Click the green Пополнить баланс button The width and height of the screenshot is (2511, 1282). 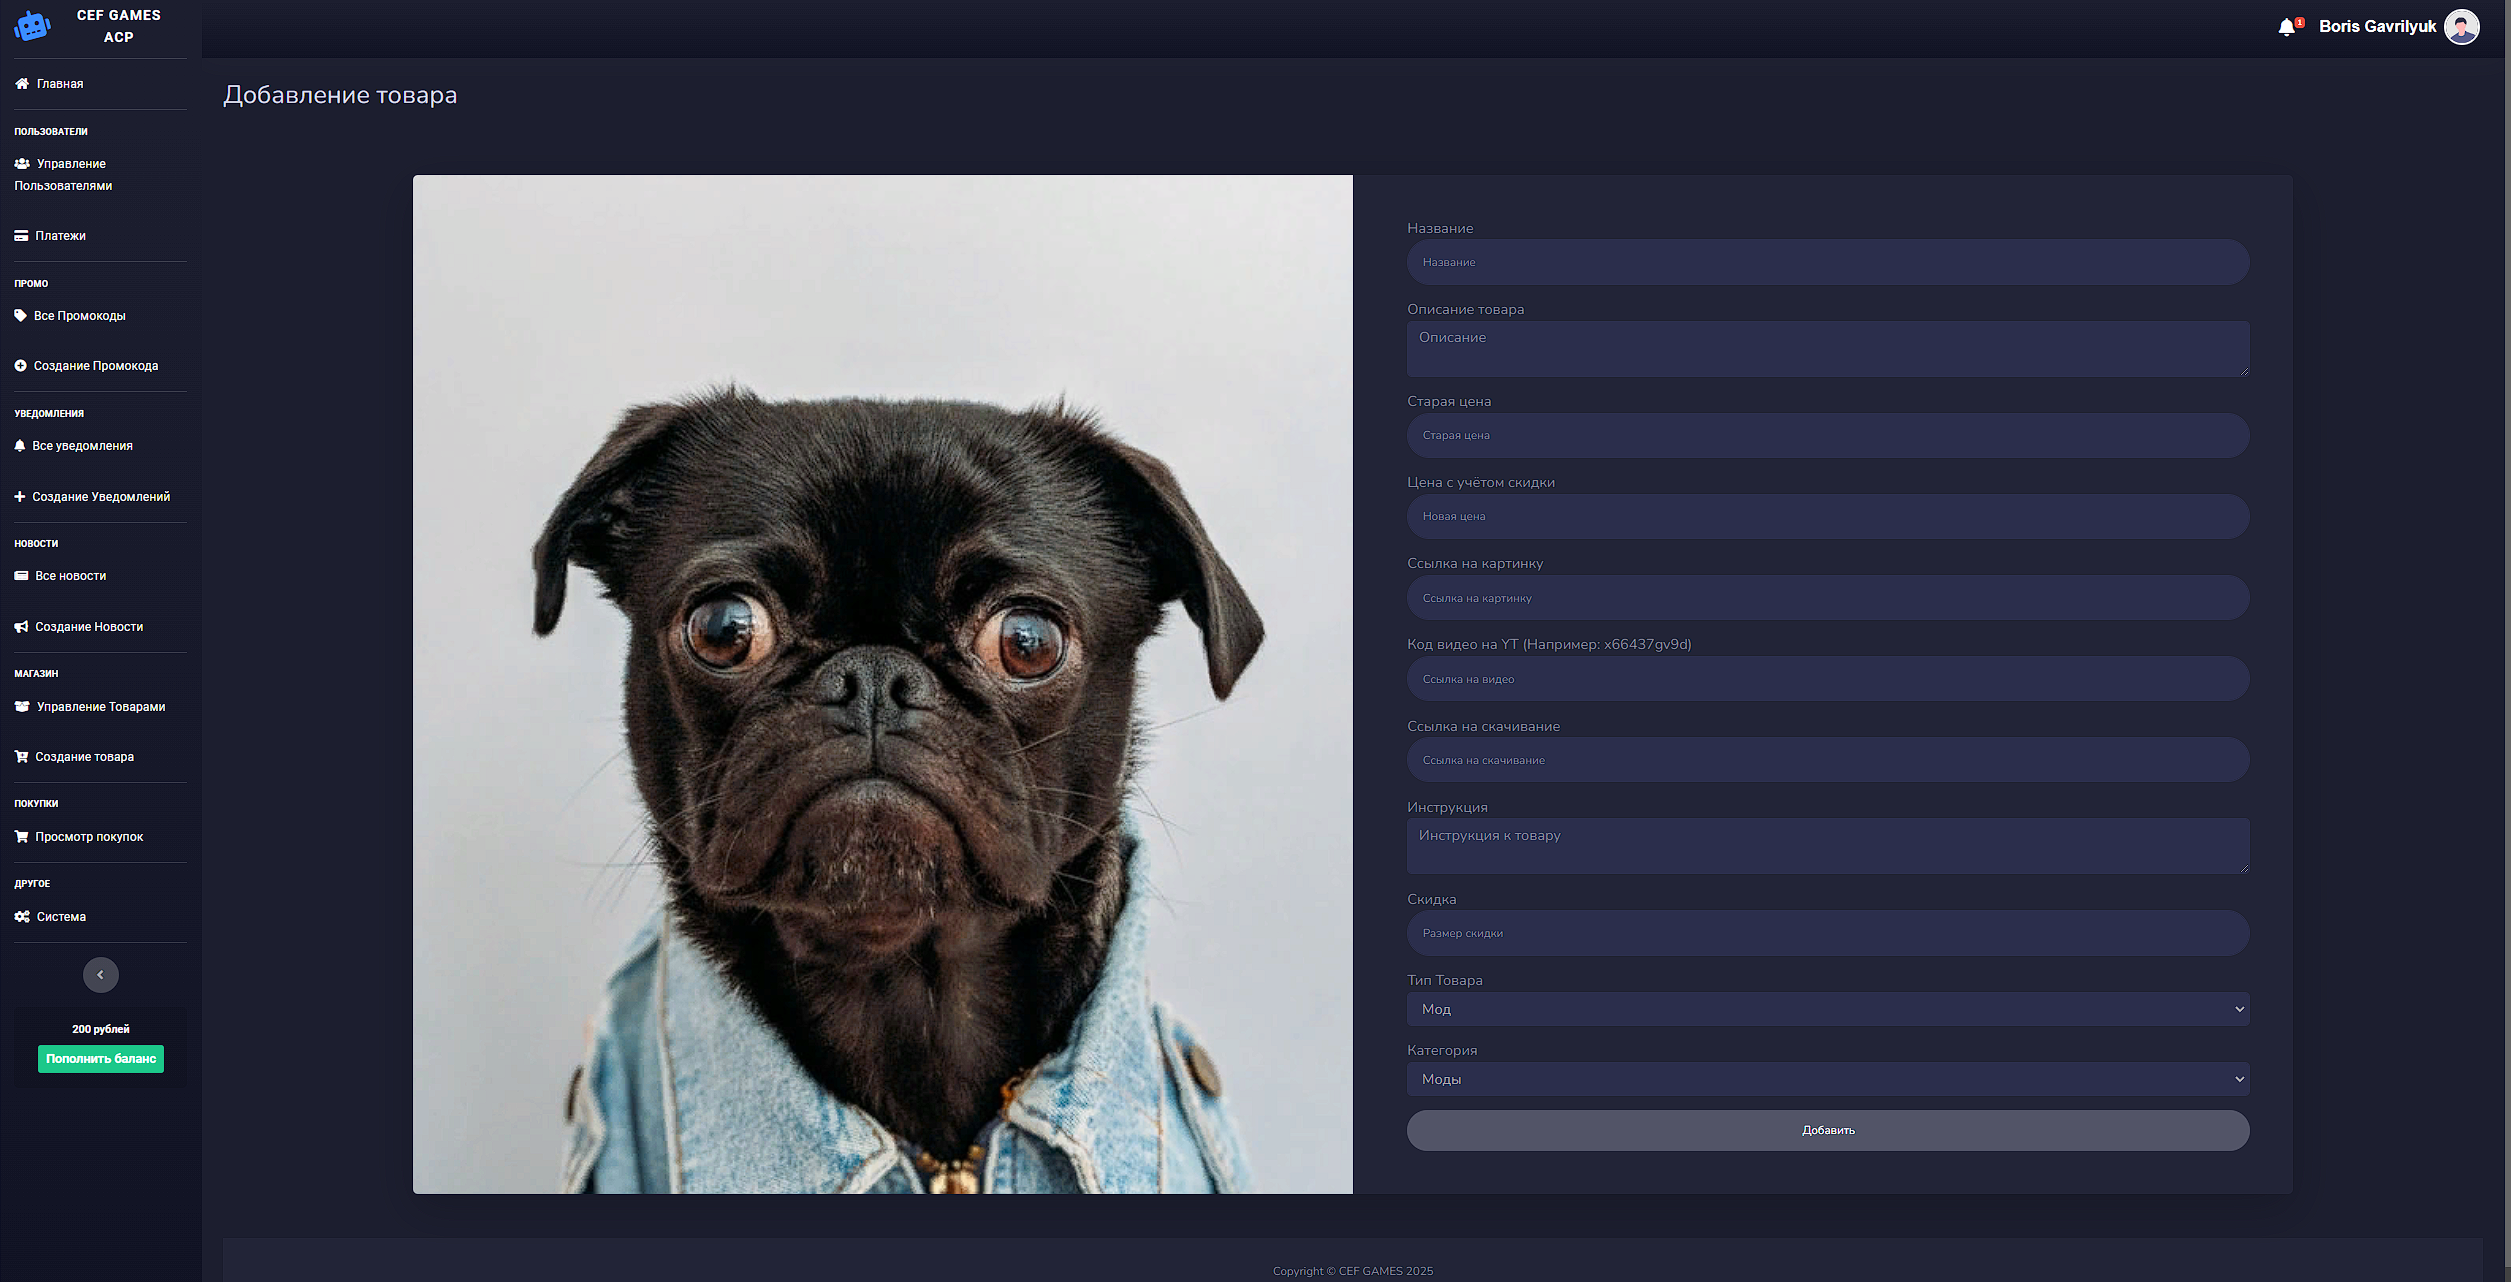[100, 1059]
